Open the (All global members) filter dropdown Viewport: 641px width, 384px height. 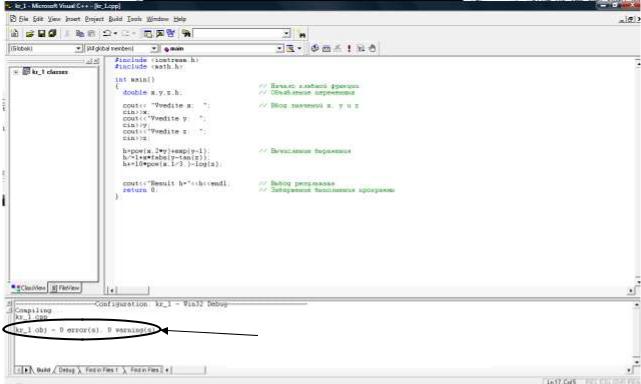click(x=154, y=49)
